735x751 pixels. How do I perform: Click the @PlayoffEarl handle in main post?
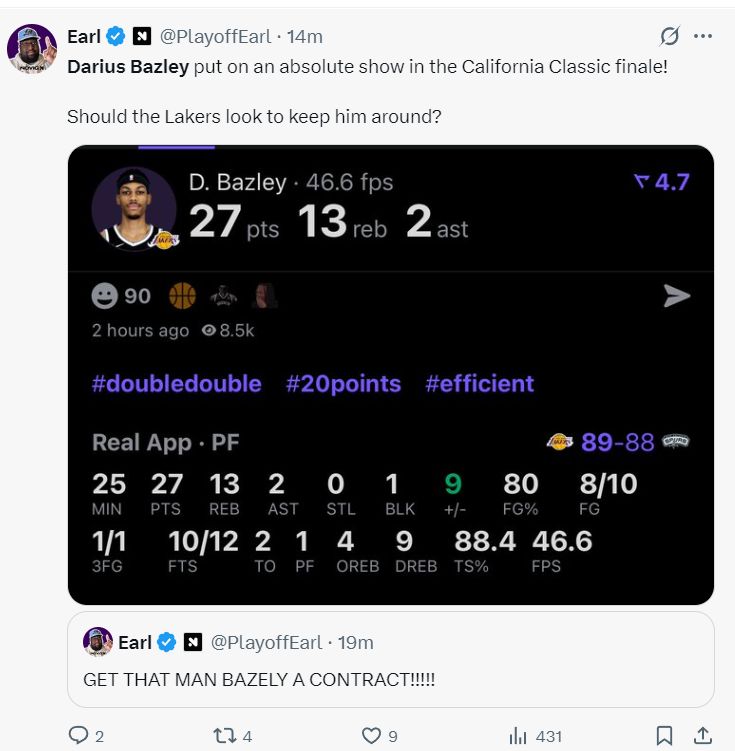215,36
